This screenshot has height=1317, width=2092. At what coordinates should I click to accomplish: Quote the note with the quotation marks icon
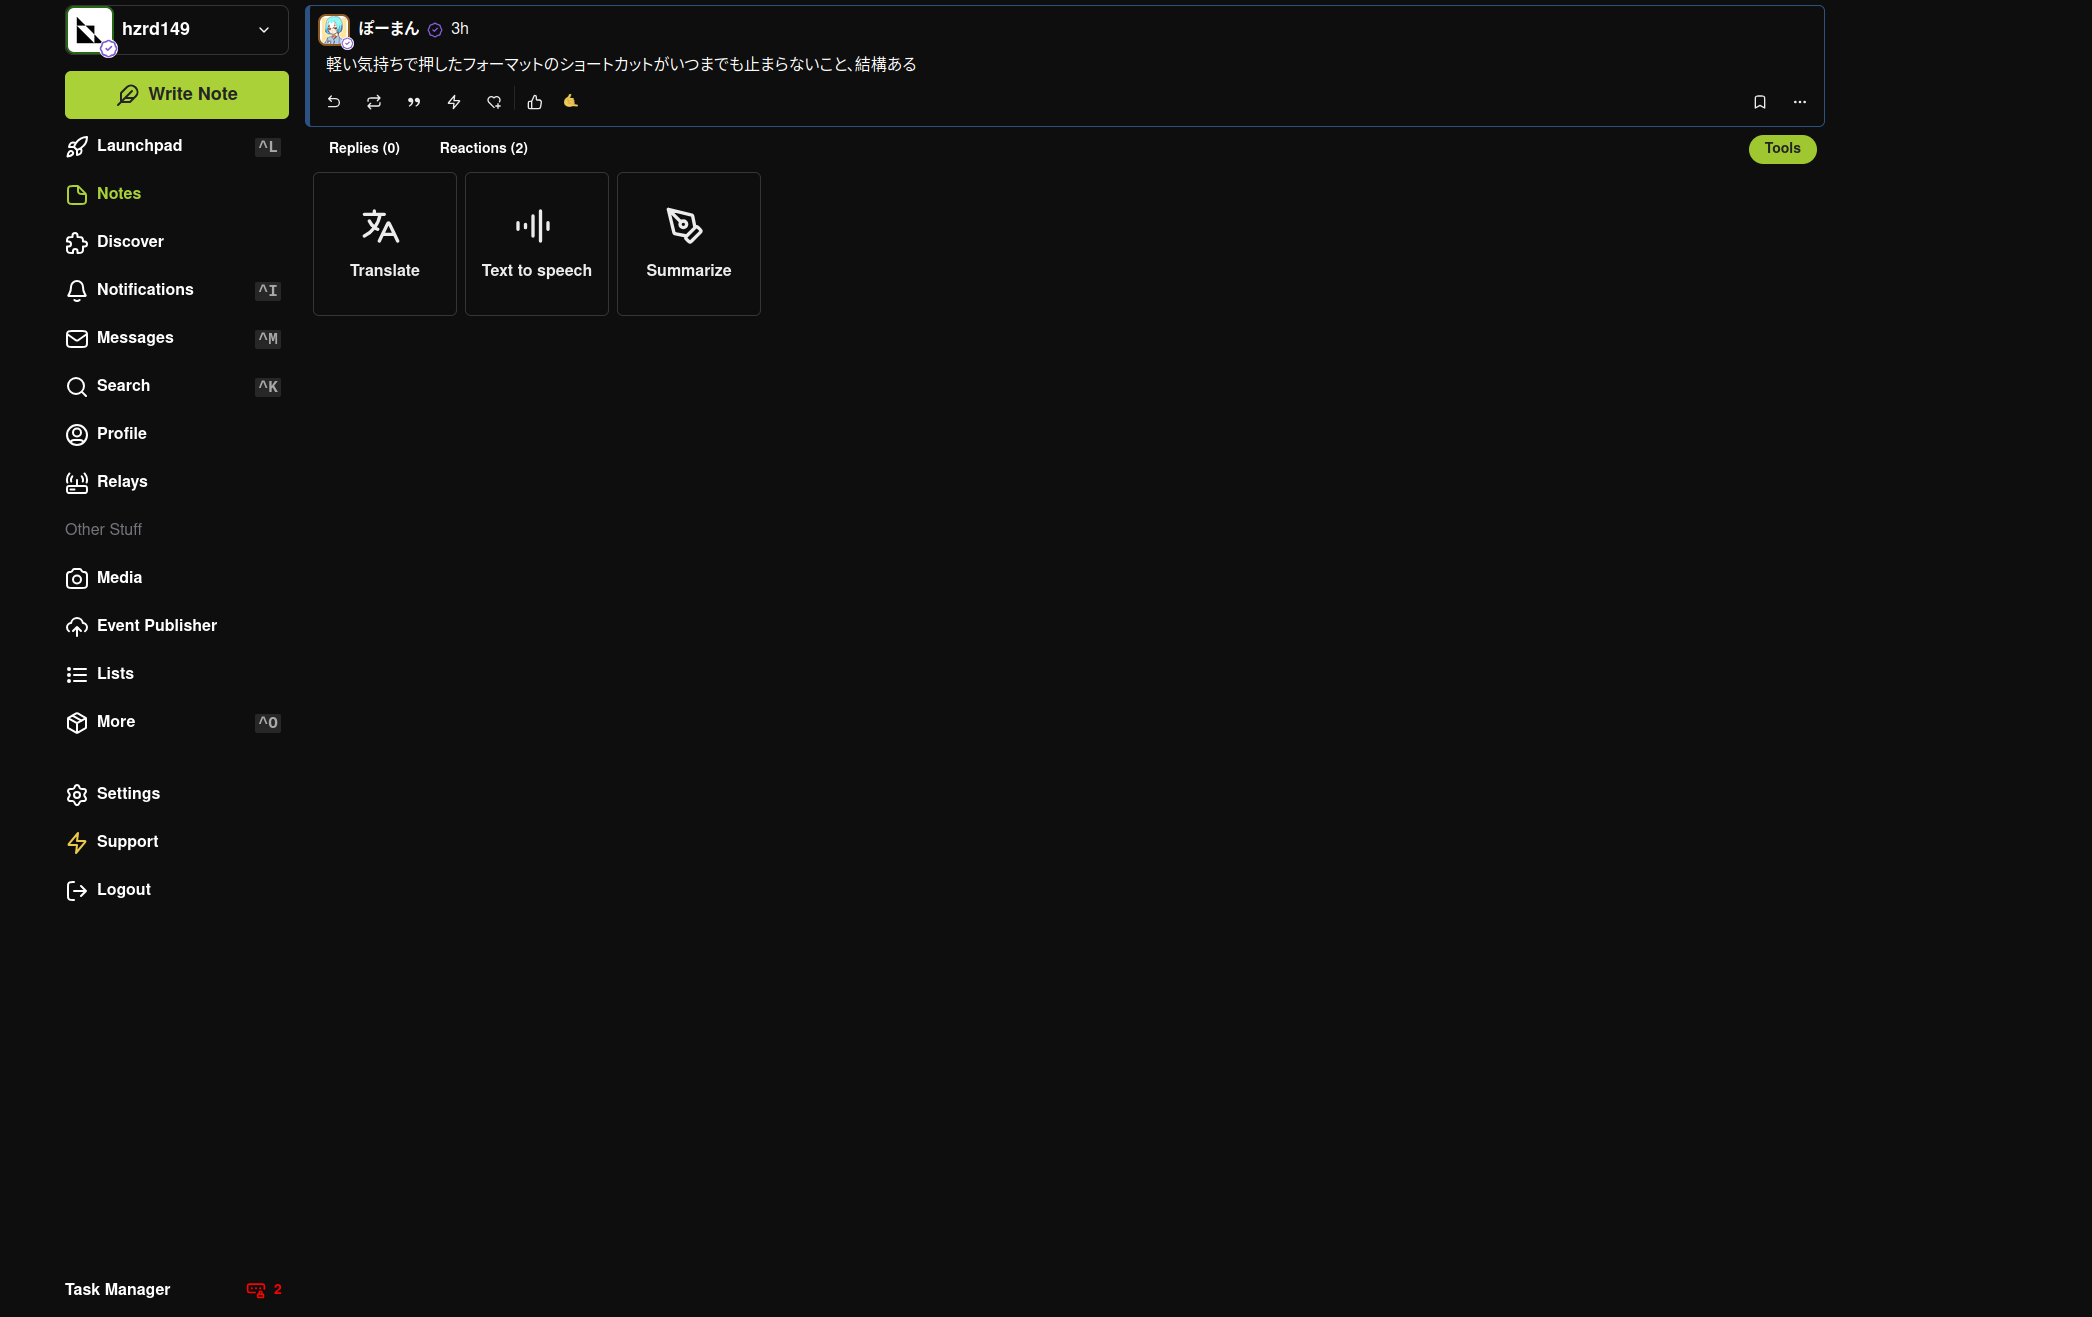[x=414, y=102]
